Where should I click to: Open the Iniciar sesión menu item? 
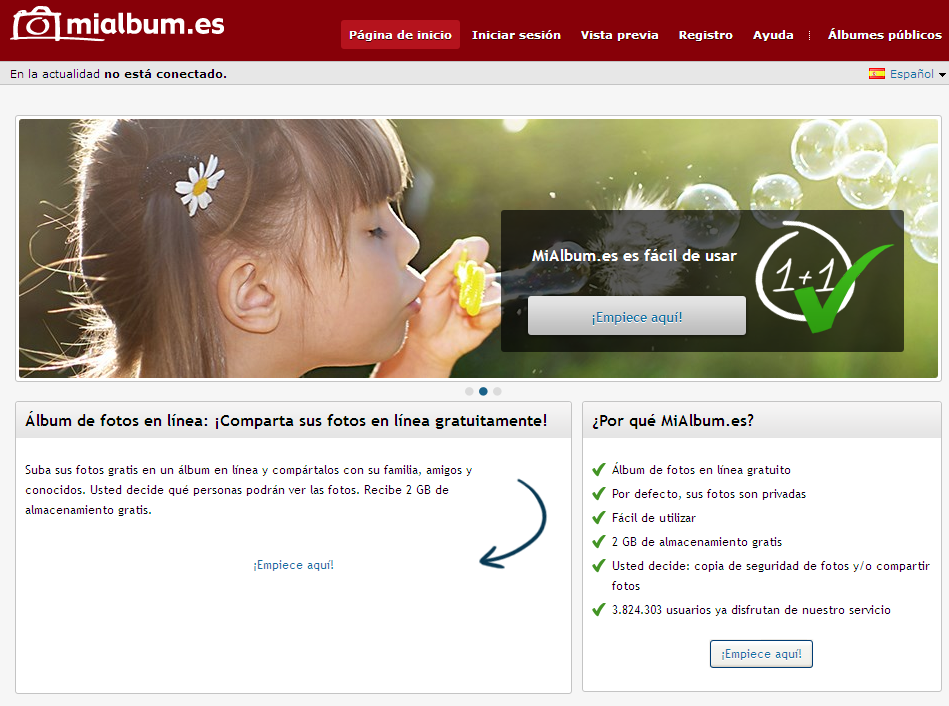point(516,35)
